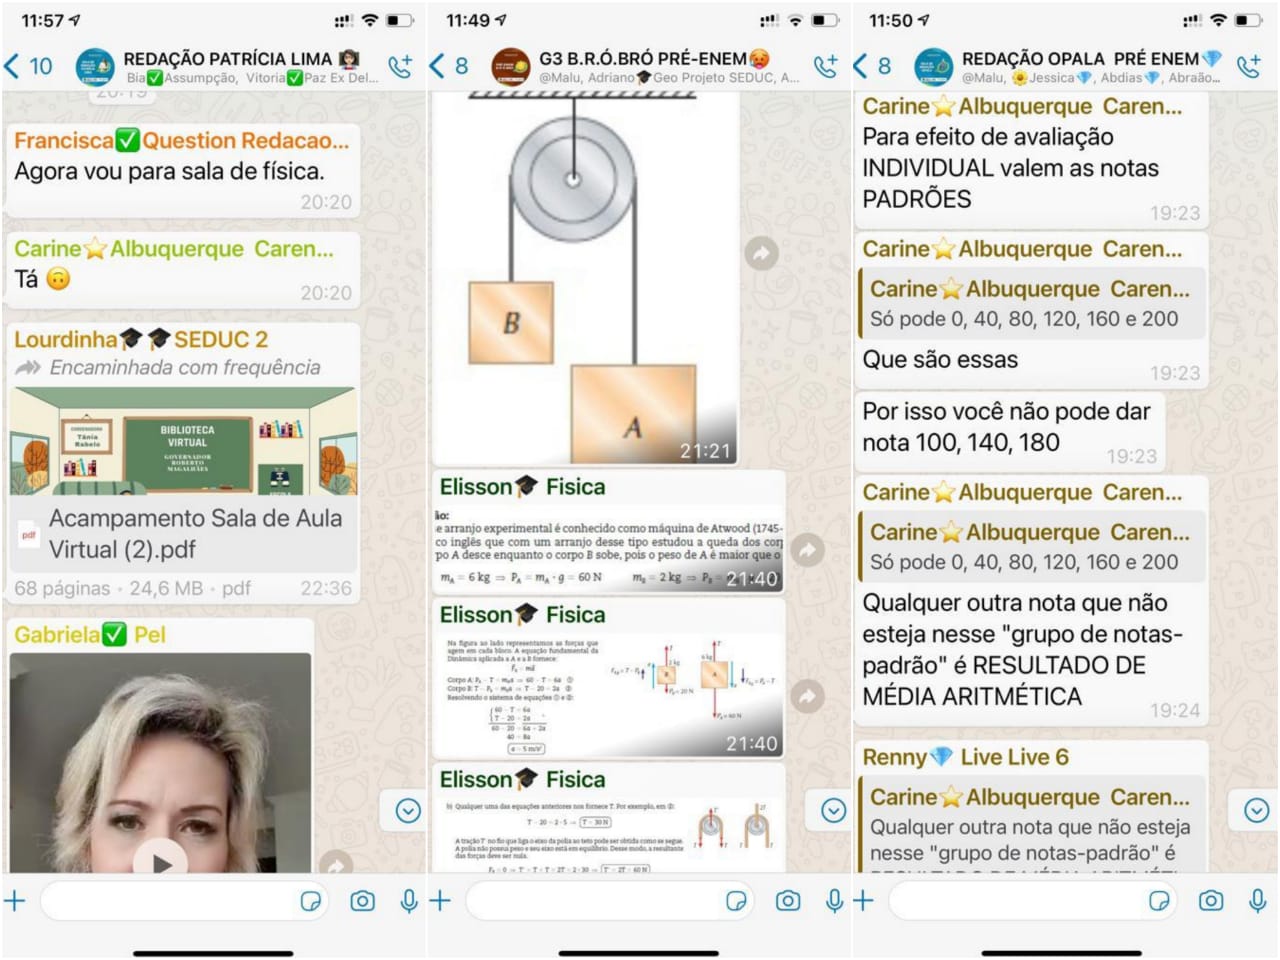The width and height of the screenshot is (1280, 960).
Task: Select Carine's 'Tá' emoji message at 20:20
Action: pos(183,270)
